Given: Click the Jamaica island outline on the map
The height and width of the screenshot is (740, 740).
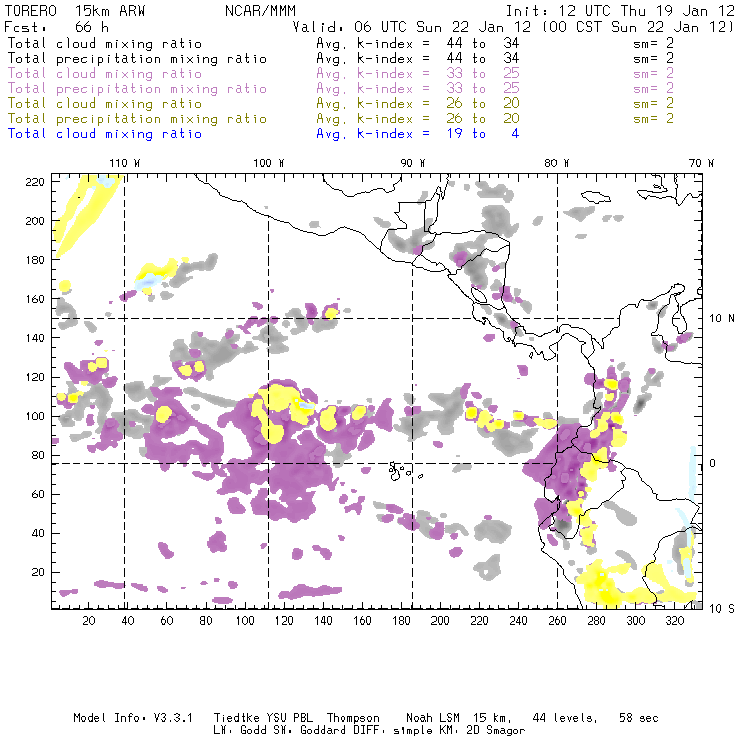Looking at the screenshot, I should [x=596, y=196].
